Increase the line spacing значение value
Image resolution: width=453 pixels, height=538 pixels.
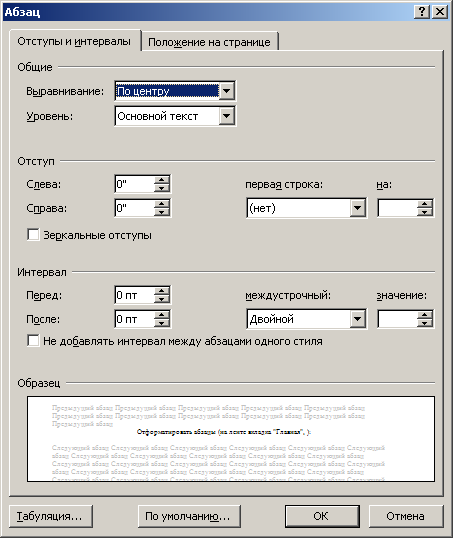pos(425,315)
